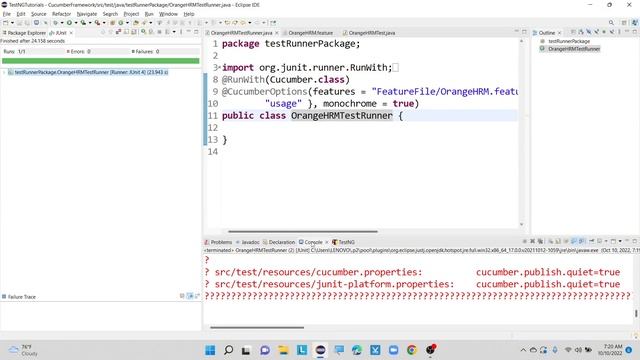Switch to the Package Explorer tab
Viewport: 640px width, 360px height.
(x=24, y=33)
